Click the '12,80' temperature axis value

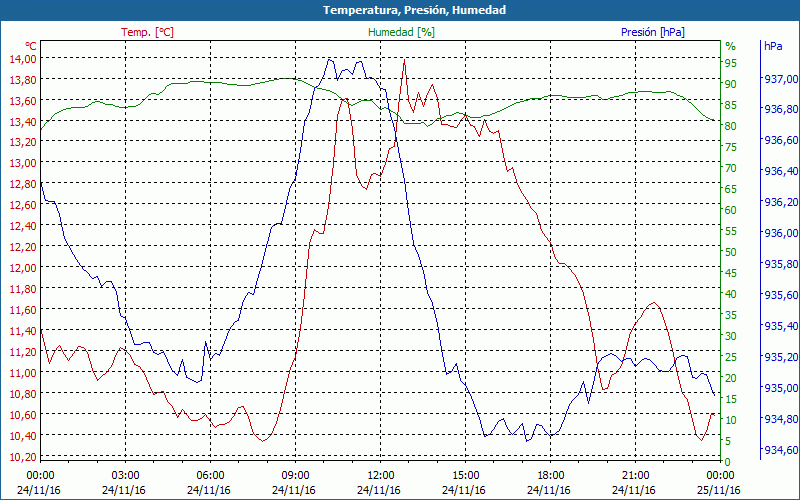coord(23,184)
